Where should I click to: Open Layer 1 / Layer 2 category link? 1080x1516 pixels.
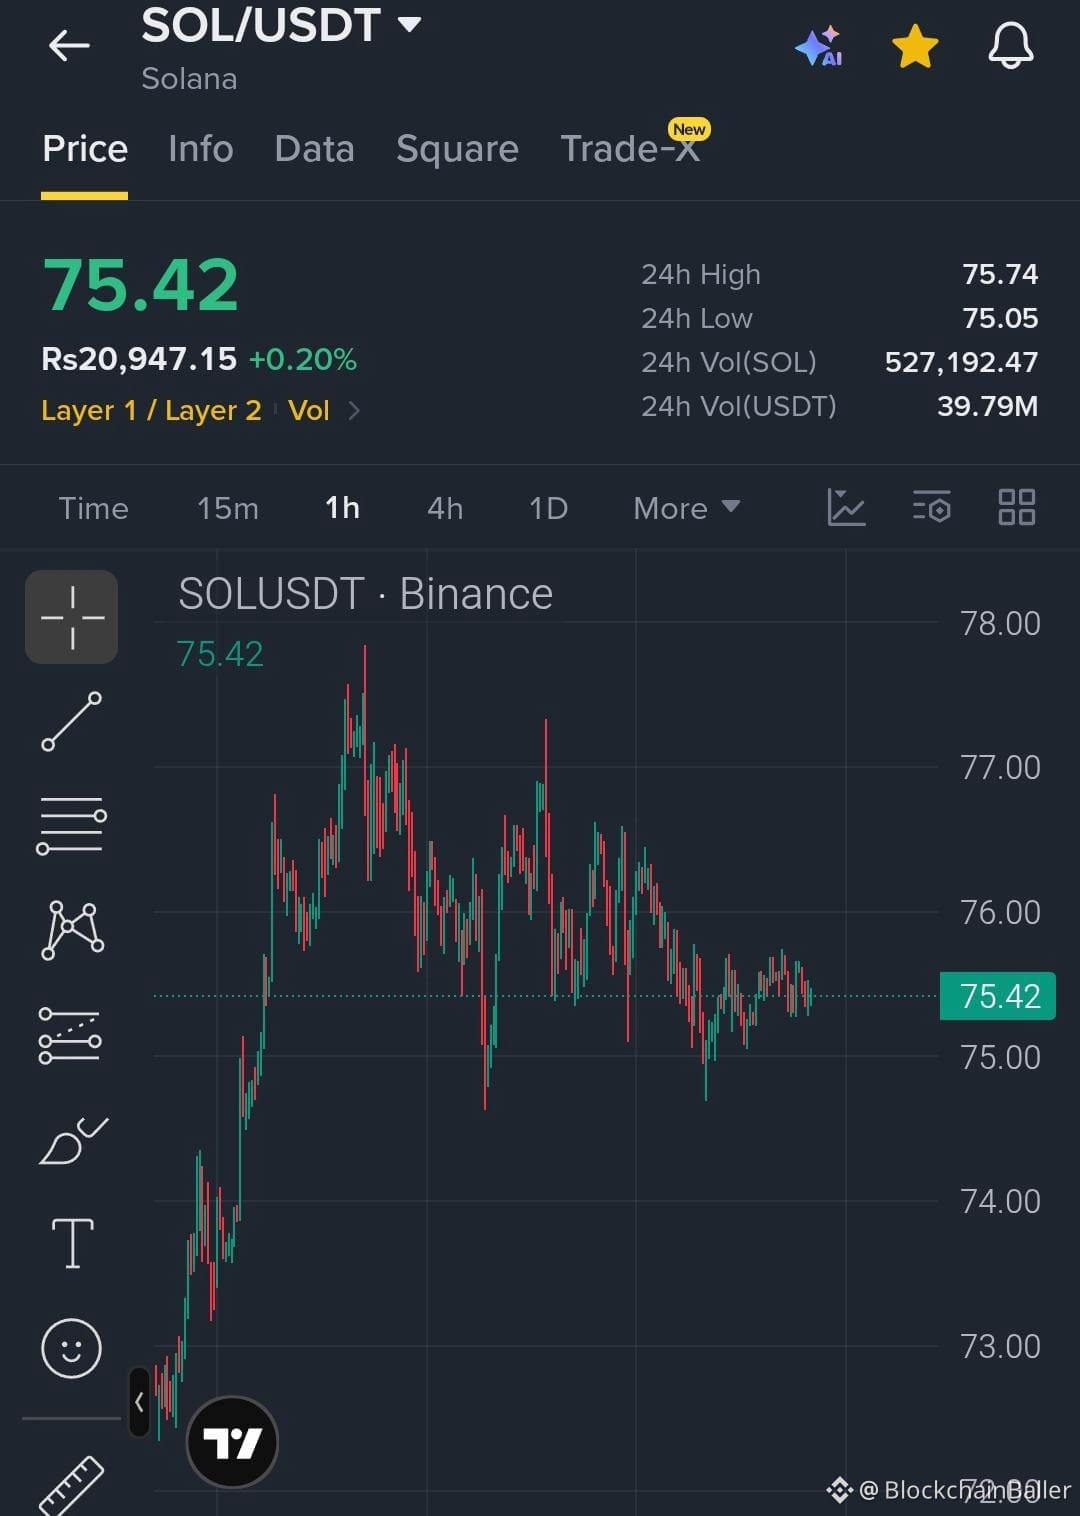[151, 410]
